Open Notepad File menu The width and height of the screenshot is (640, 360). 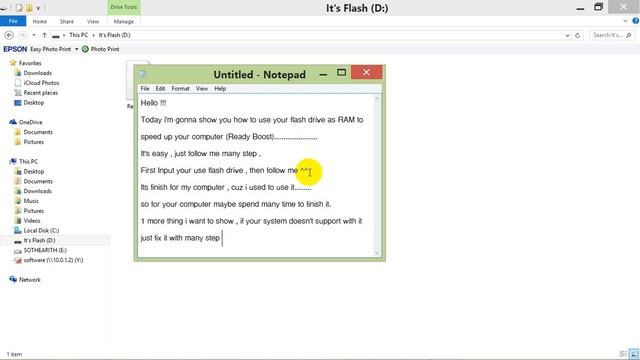(x=145, y=89)
